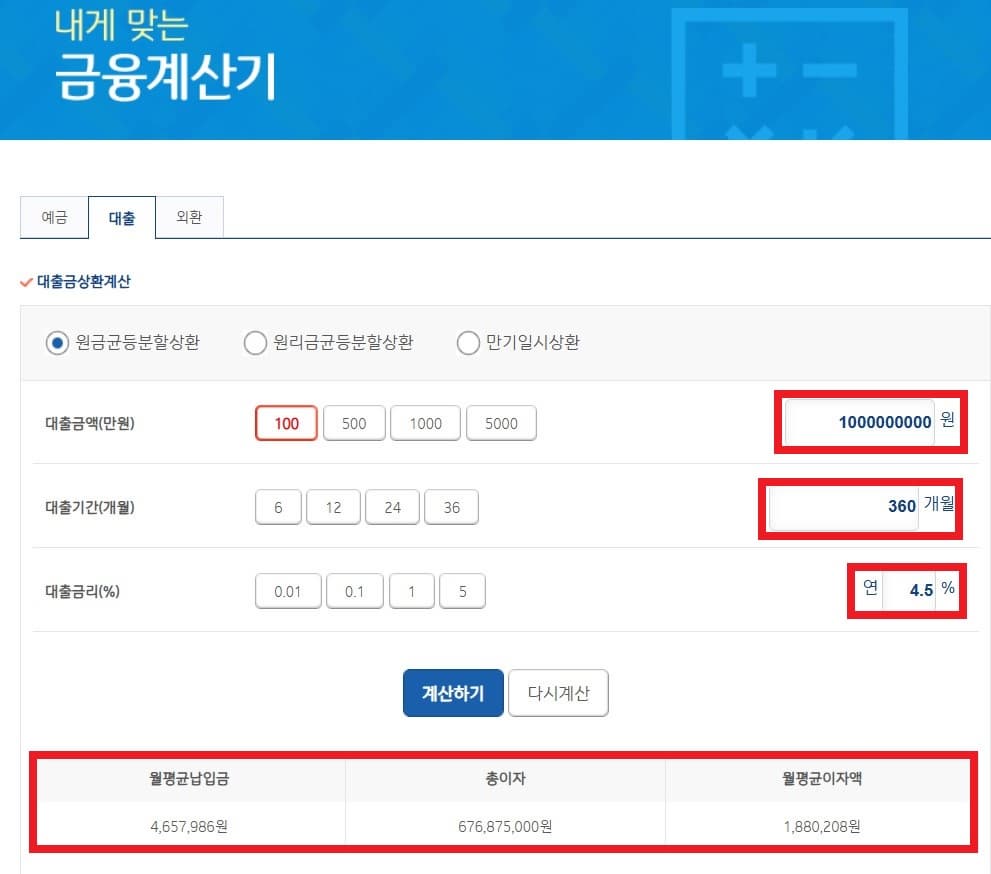Click the 월평균이자액 column header

(822, 779)
